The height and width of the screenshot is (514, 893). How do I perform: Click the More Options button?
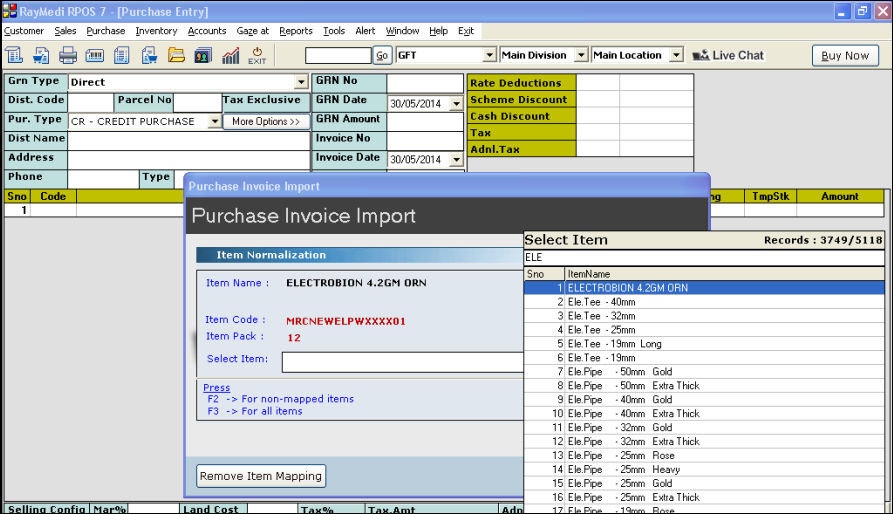tap(266, 122)
